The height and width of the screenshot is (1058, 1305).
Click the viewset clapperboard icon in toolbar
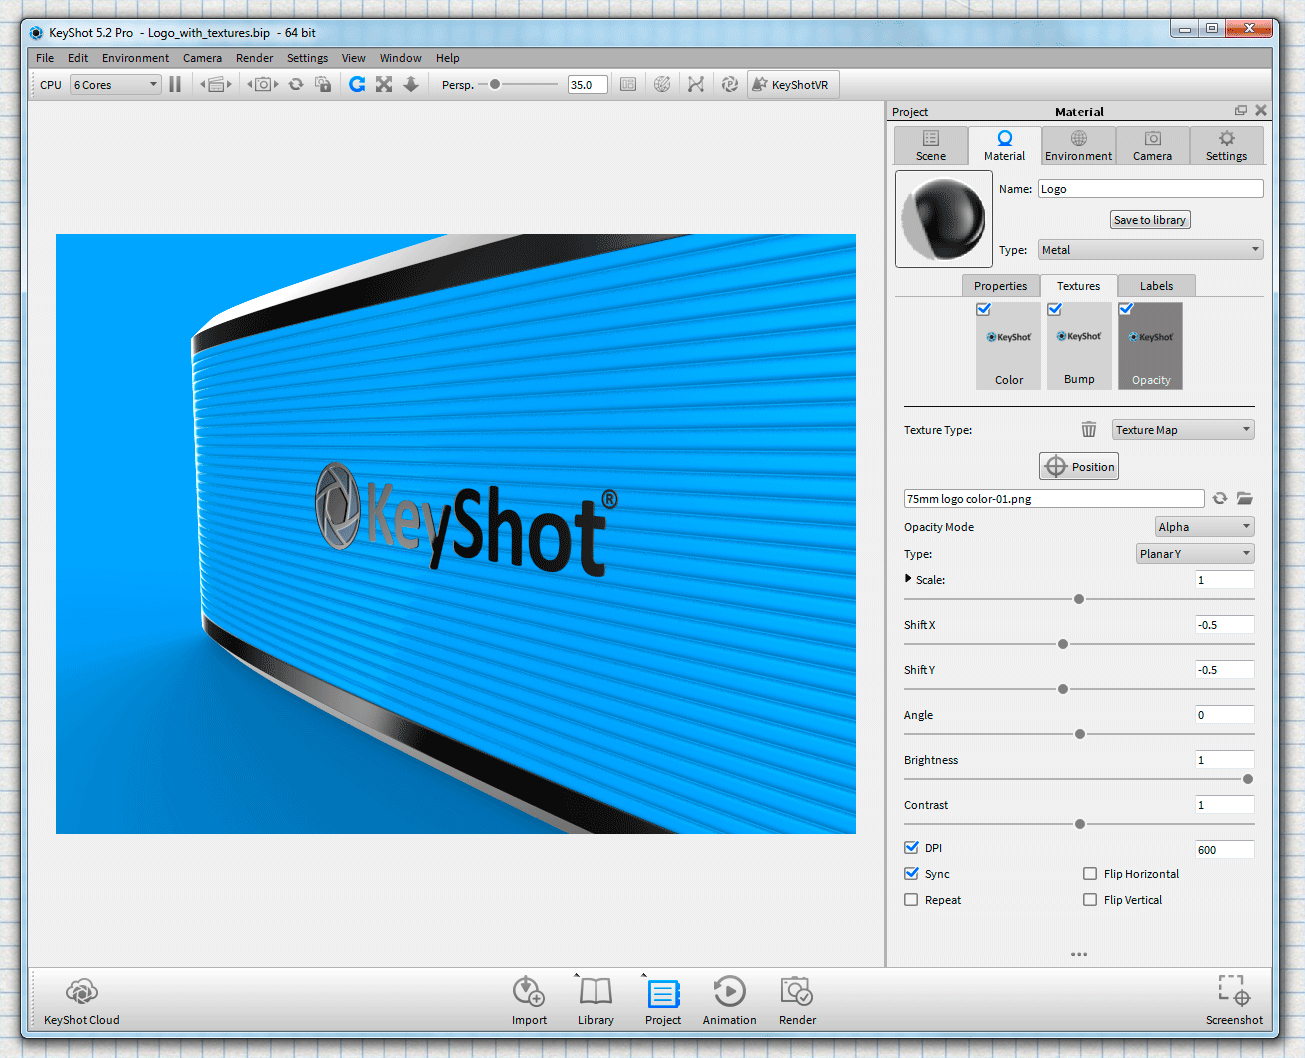216,85
